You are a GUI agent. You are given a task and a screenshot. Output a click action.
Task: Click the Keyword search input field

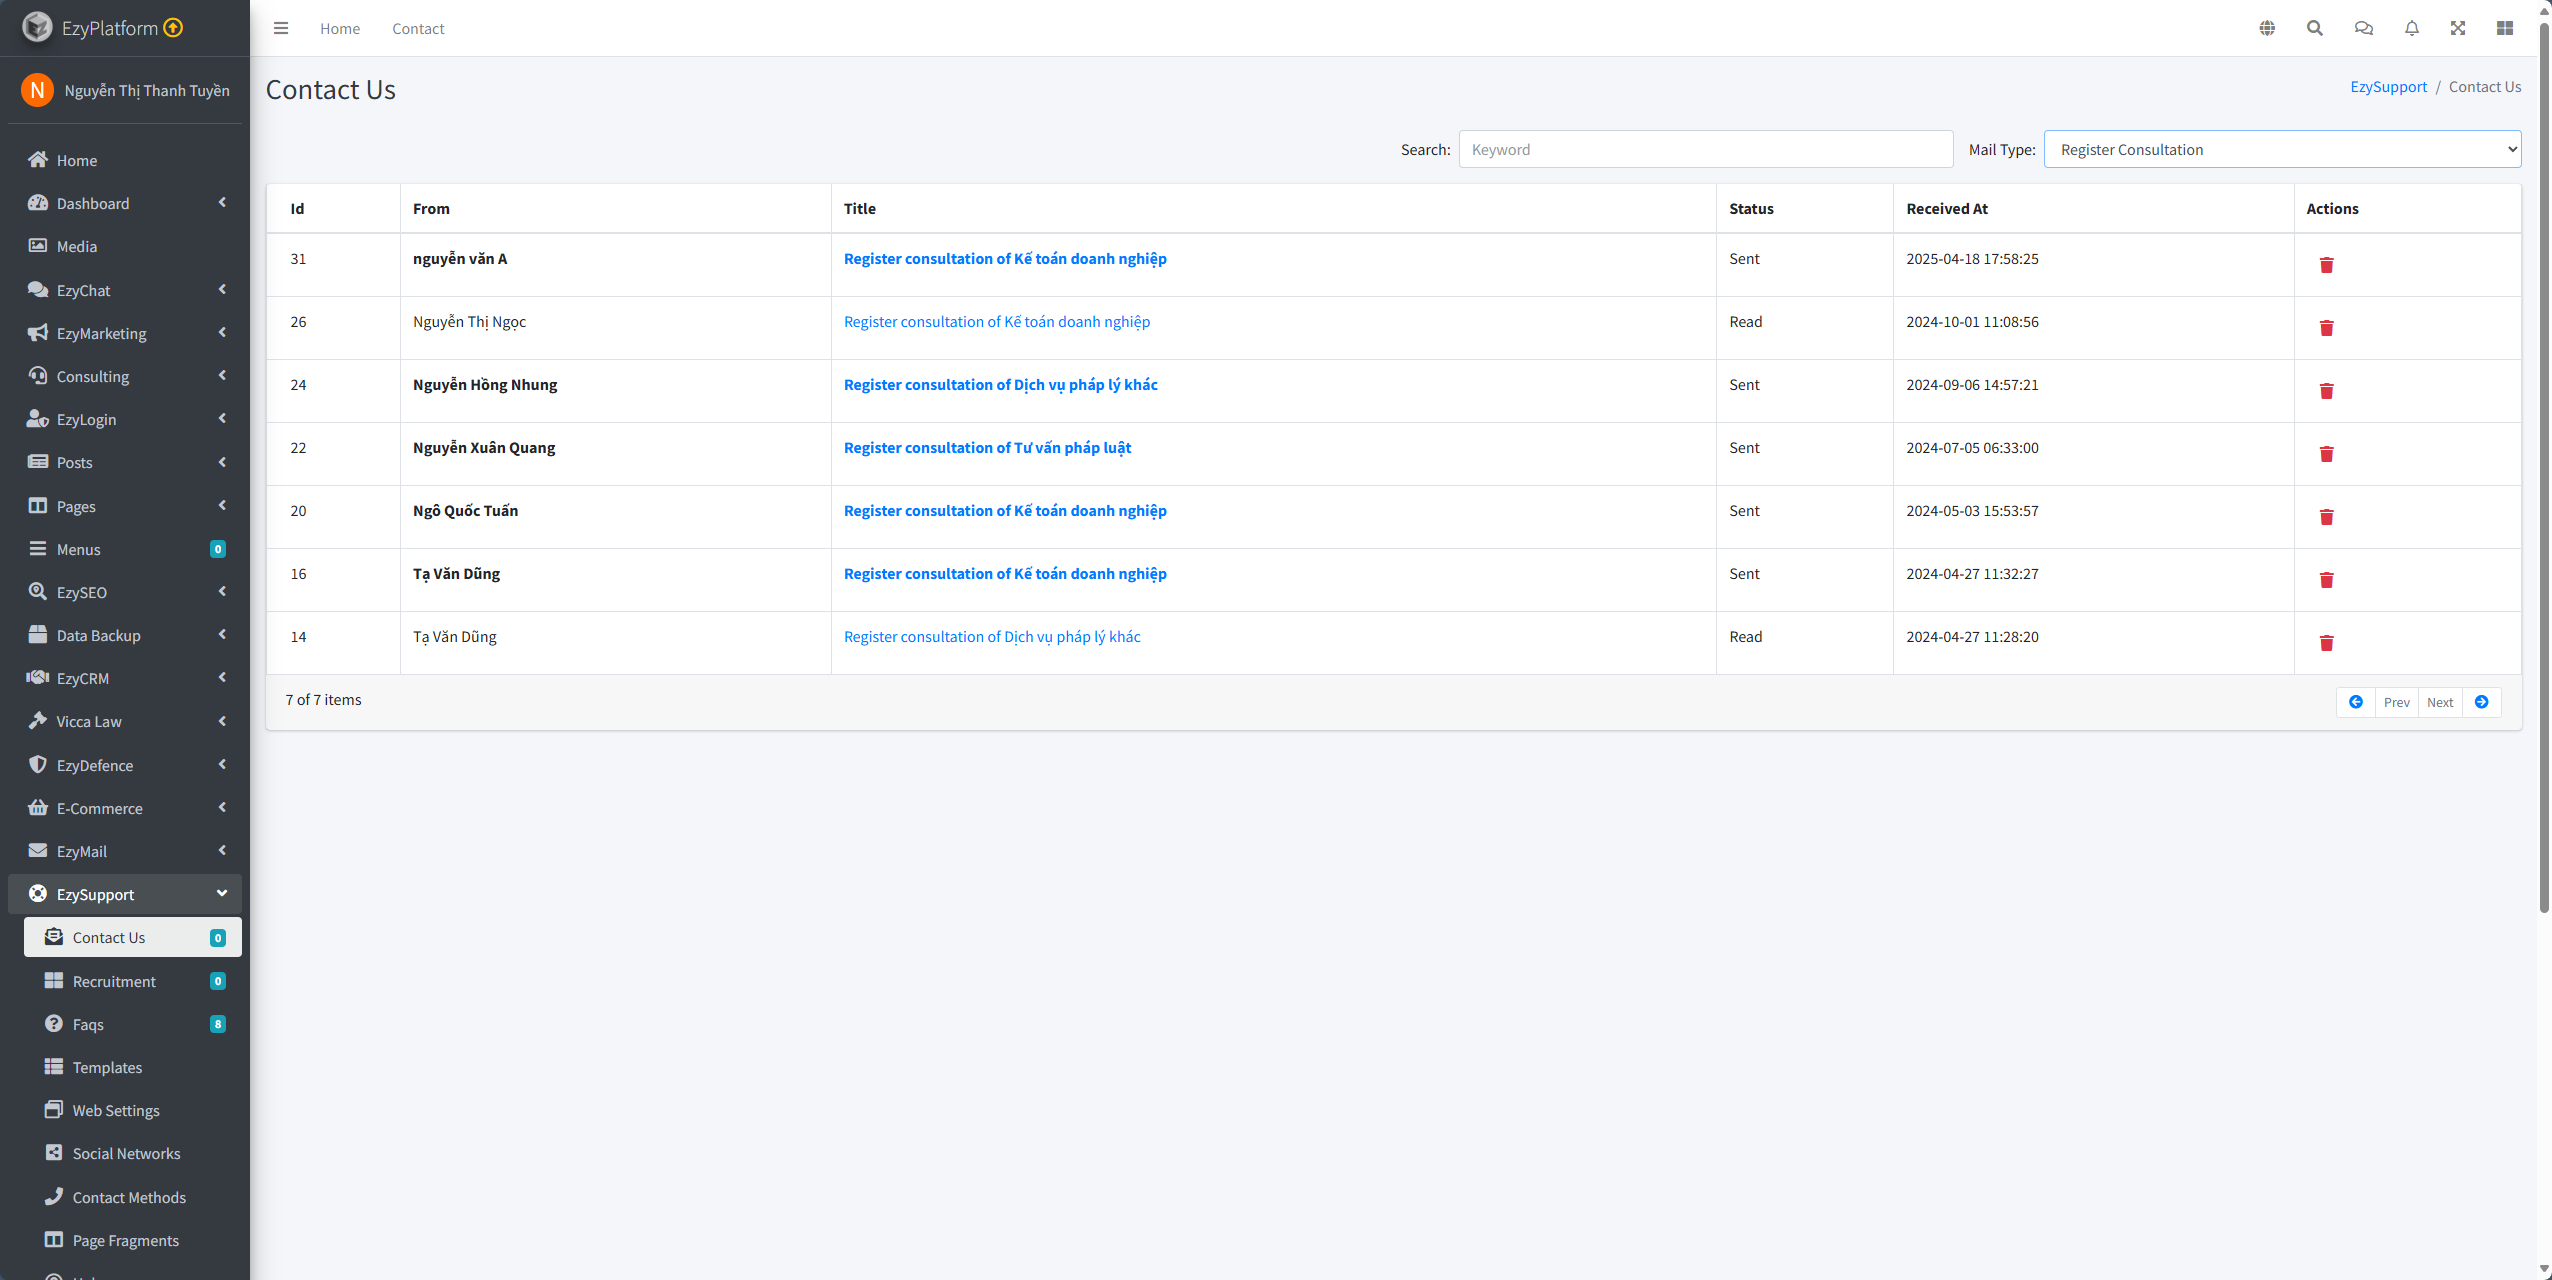pyautogui.click(x=1705, y=149)
